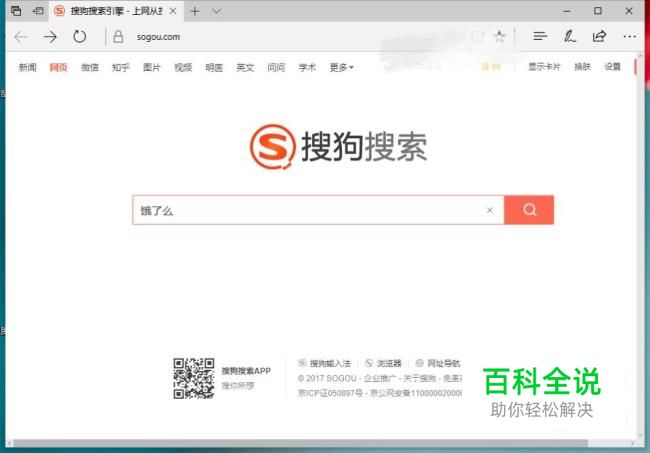Open the 问问 Q&A category
The height and width of the screenshot is (453, 650).
tap(276, 67)
